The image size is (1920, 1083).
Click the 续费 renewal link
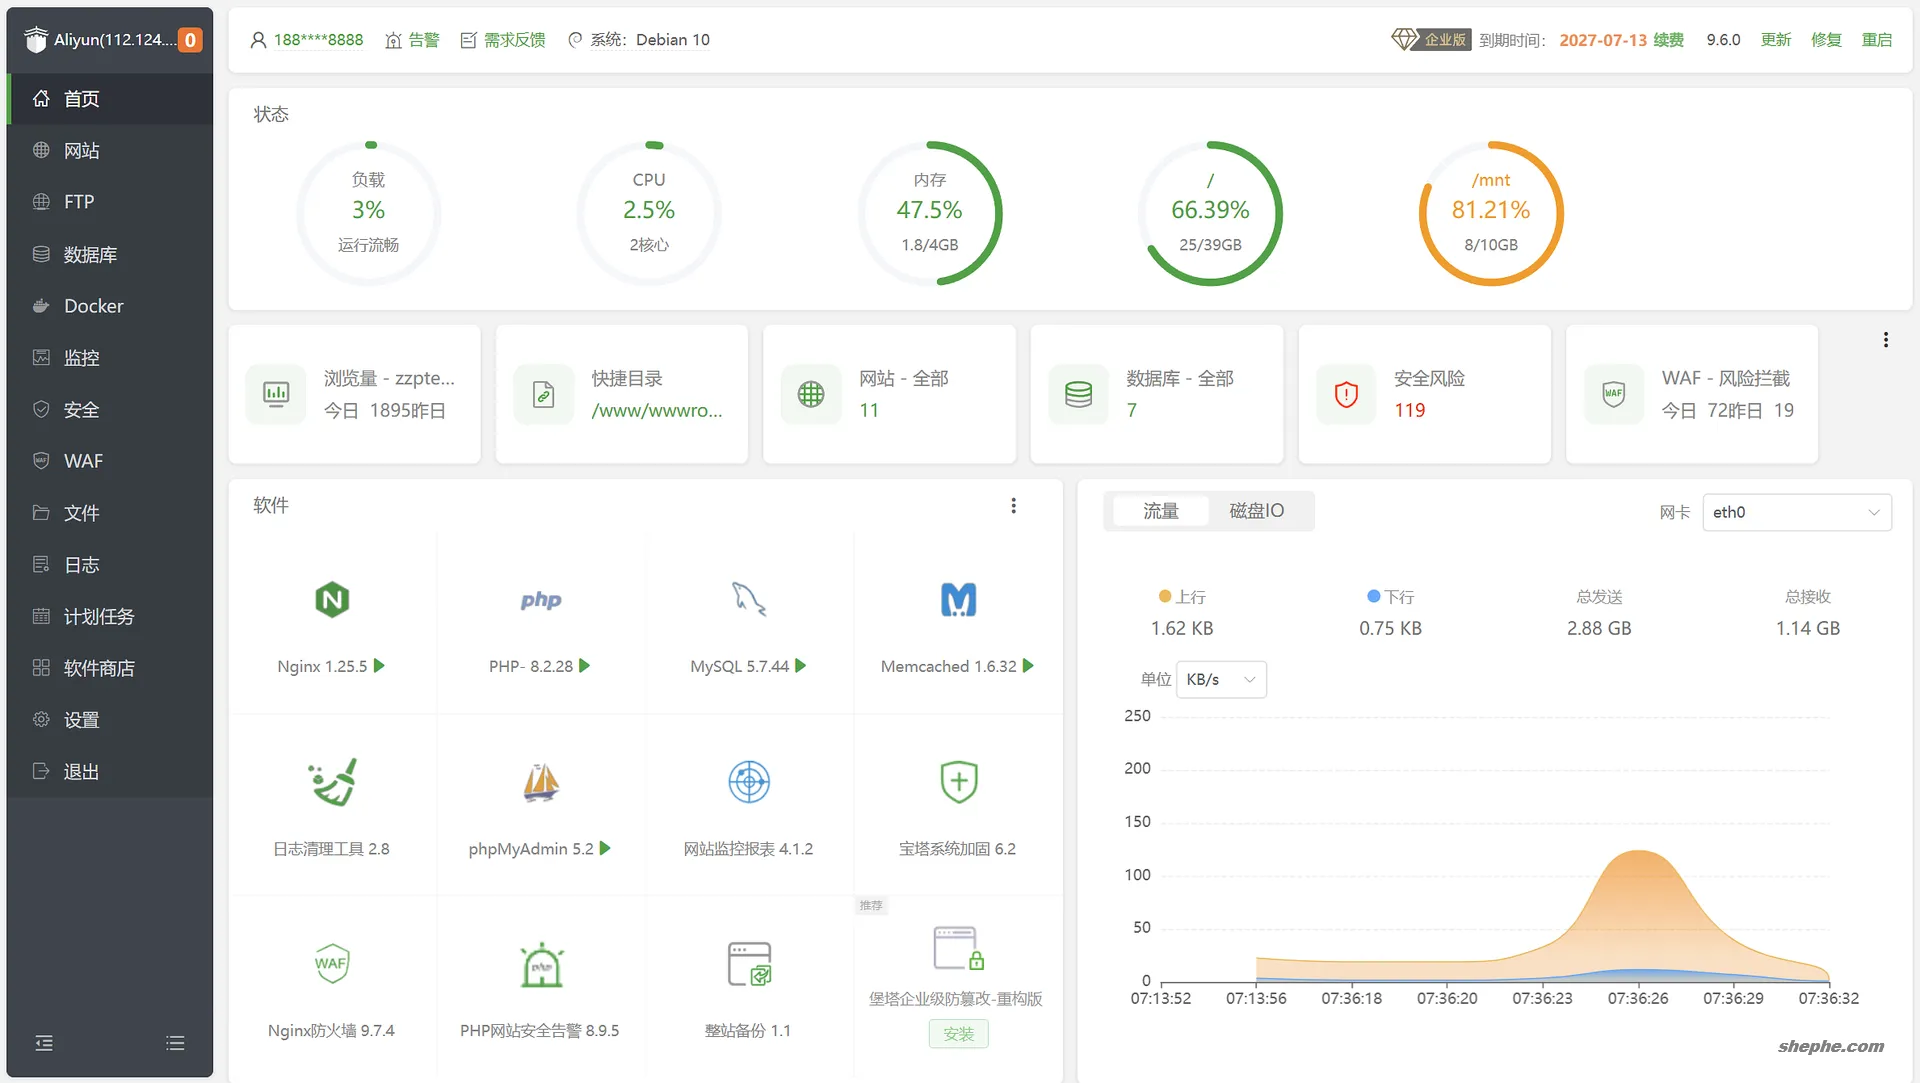(1668, 40)
